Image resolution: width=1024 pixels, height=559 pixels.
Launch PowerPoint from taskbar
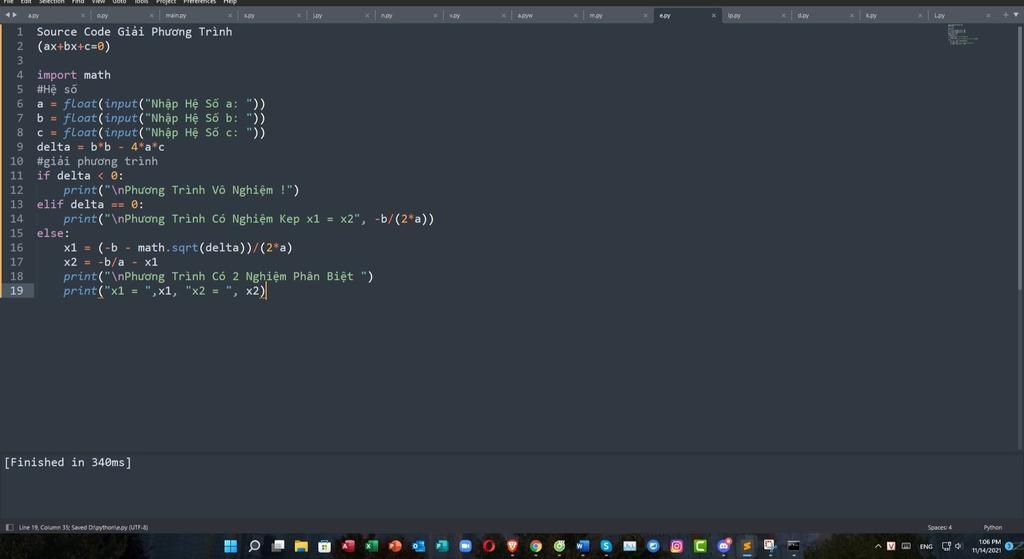(x=395, y=546)
